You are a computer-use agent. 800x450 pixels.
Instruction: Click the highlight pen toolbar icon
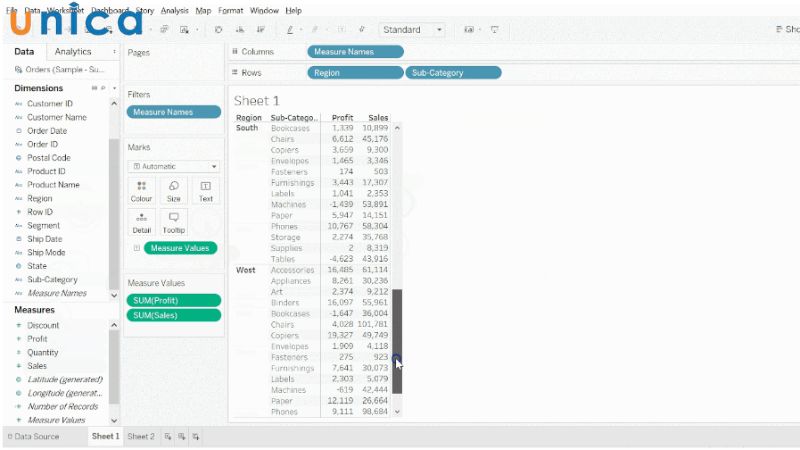[290, 30]
